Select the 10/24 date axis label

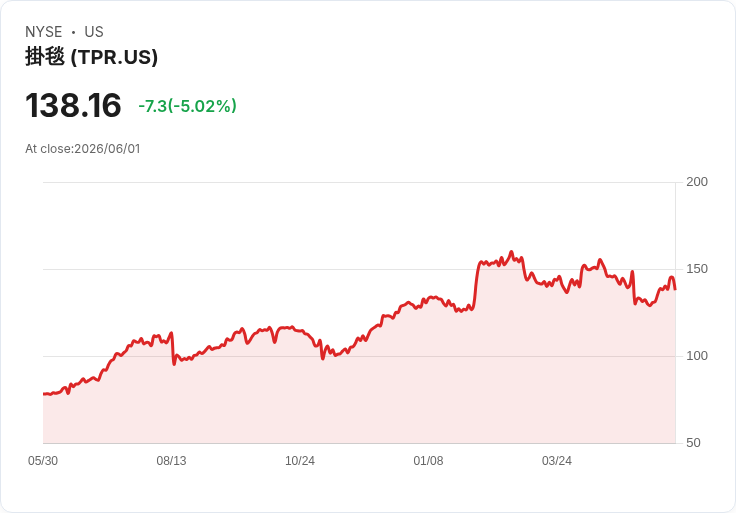coord(300,461)
